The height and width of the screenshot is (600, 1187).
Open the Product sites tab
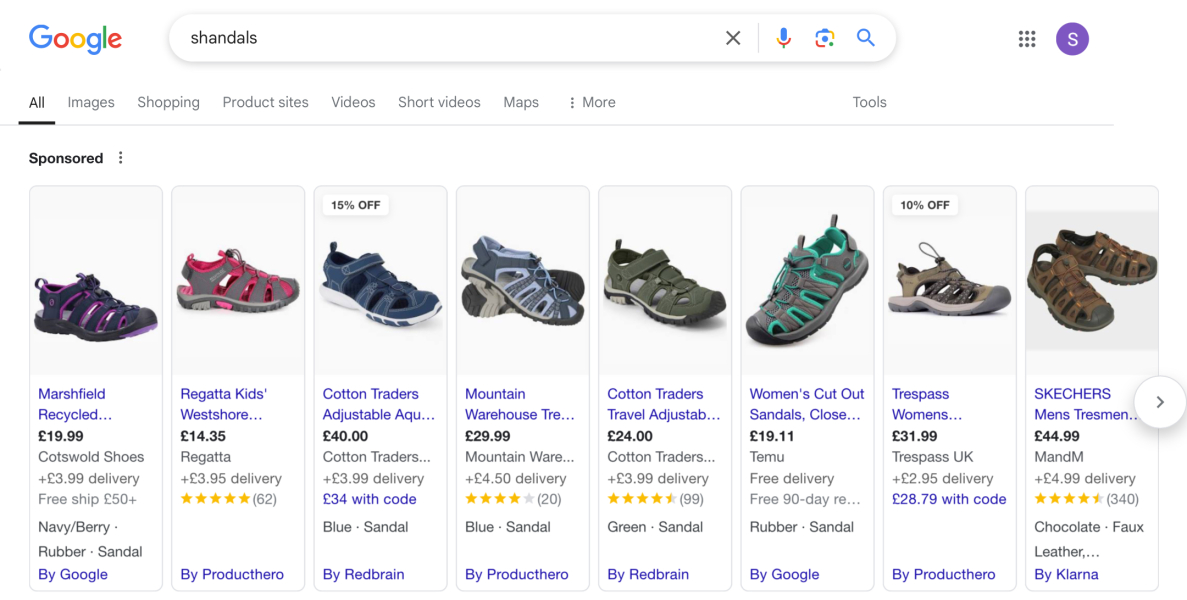point(265,102)
